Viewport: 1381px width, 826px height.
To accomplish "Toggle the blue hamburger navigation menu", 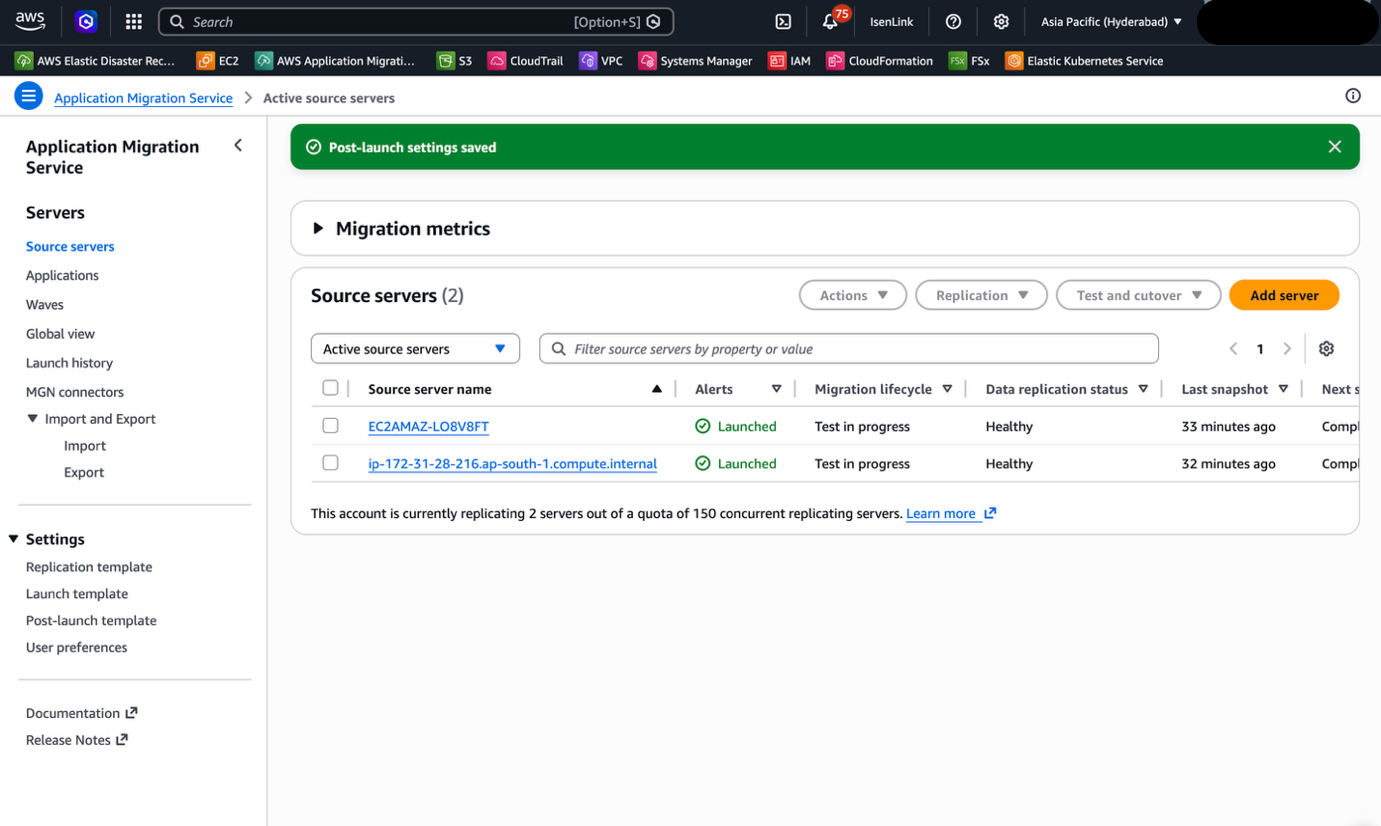I will [x=28, y=96].
